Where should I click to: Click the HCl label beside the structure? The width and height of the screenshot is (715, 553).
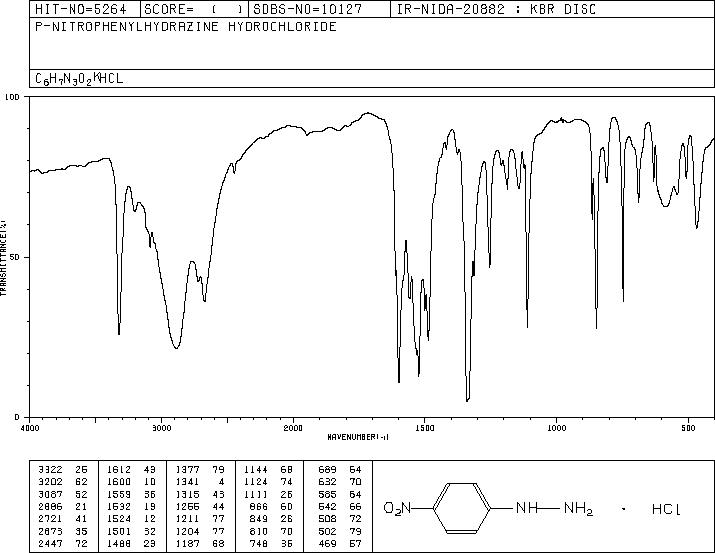(666, 509)
